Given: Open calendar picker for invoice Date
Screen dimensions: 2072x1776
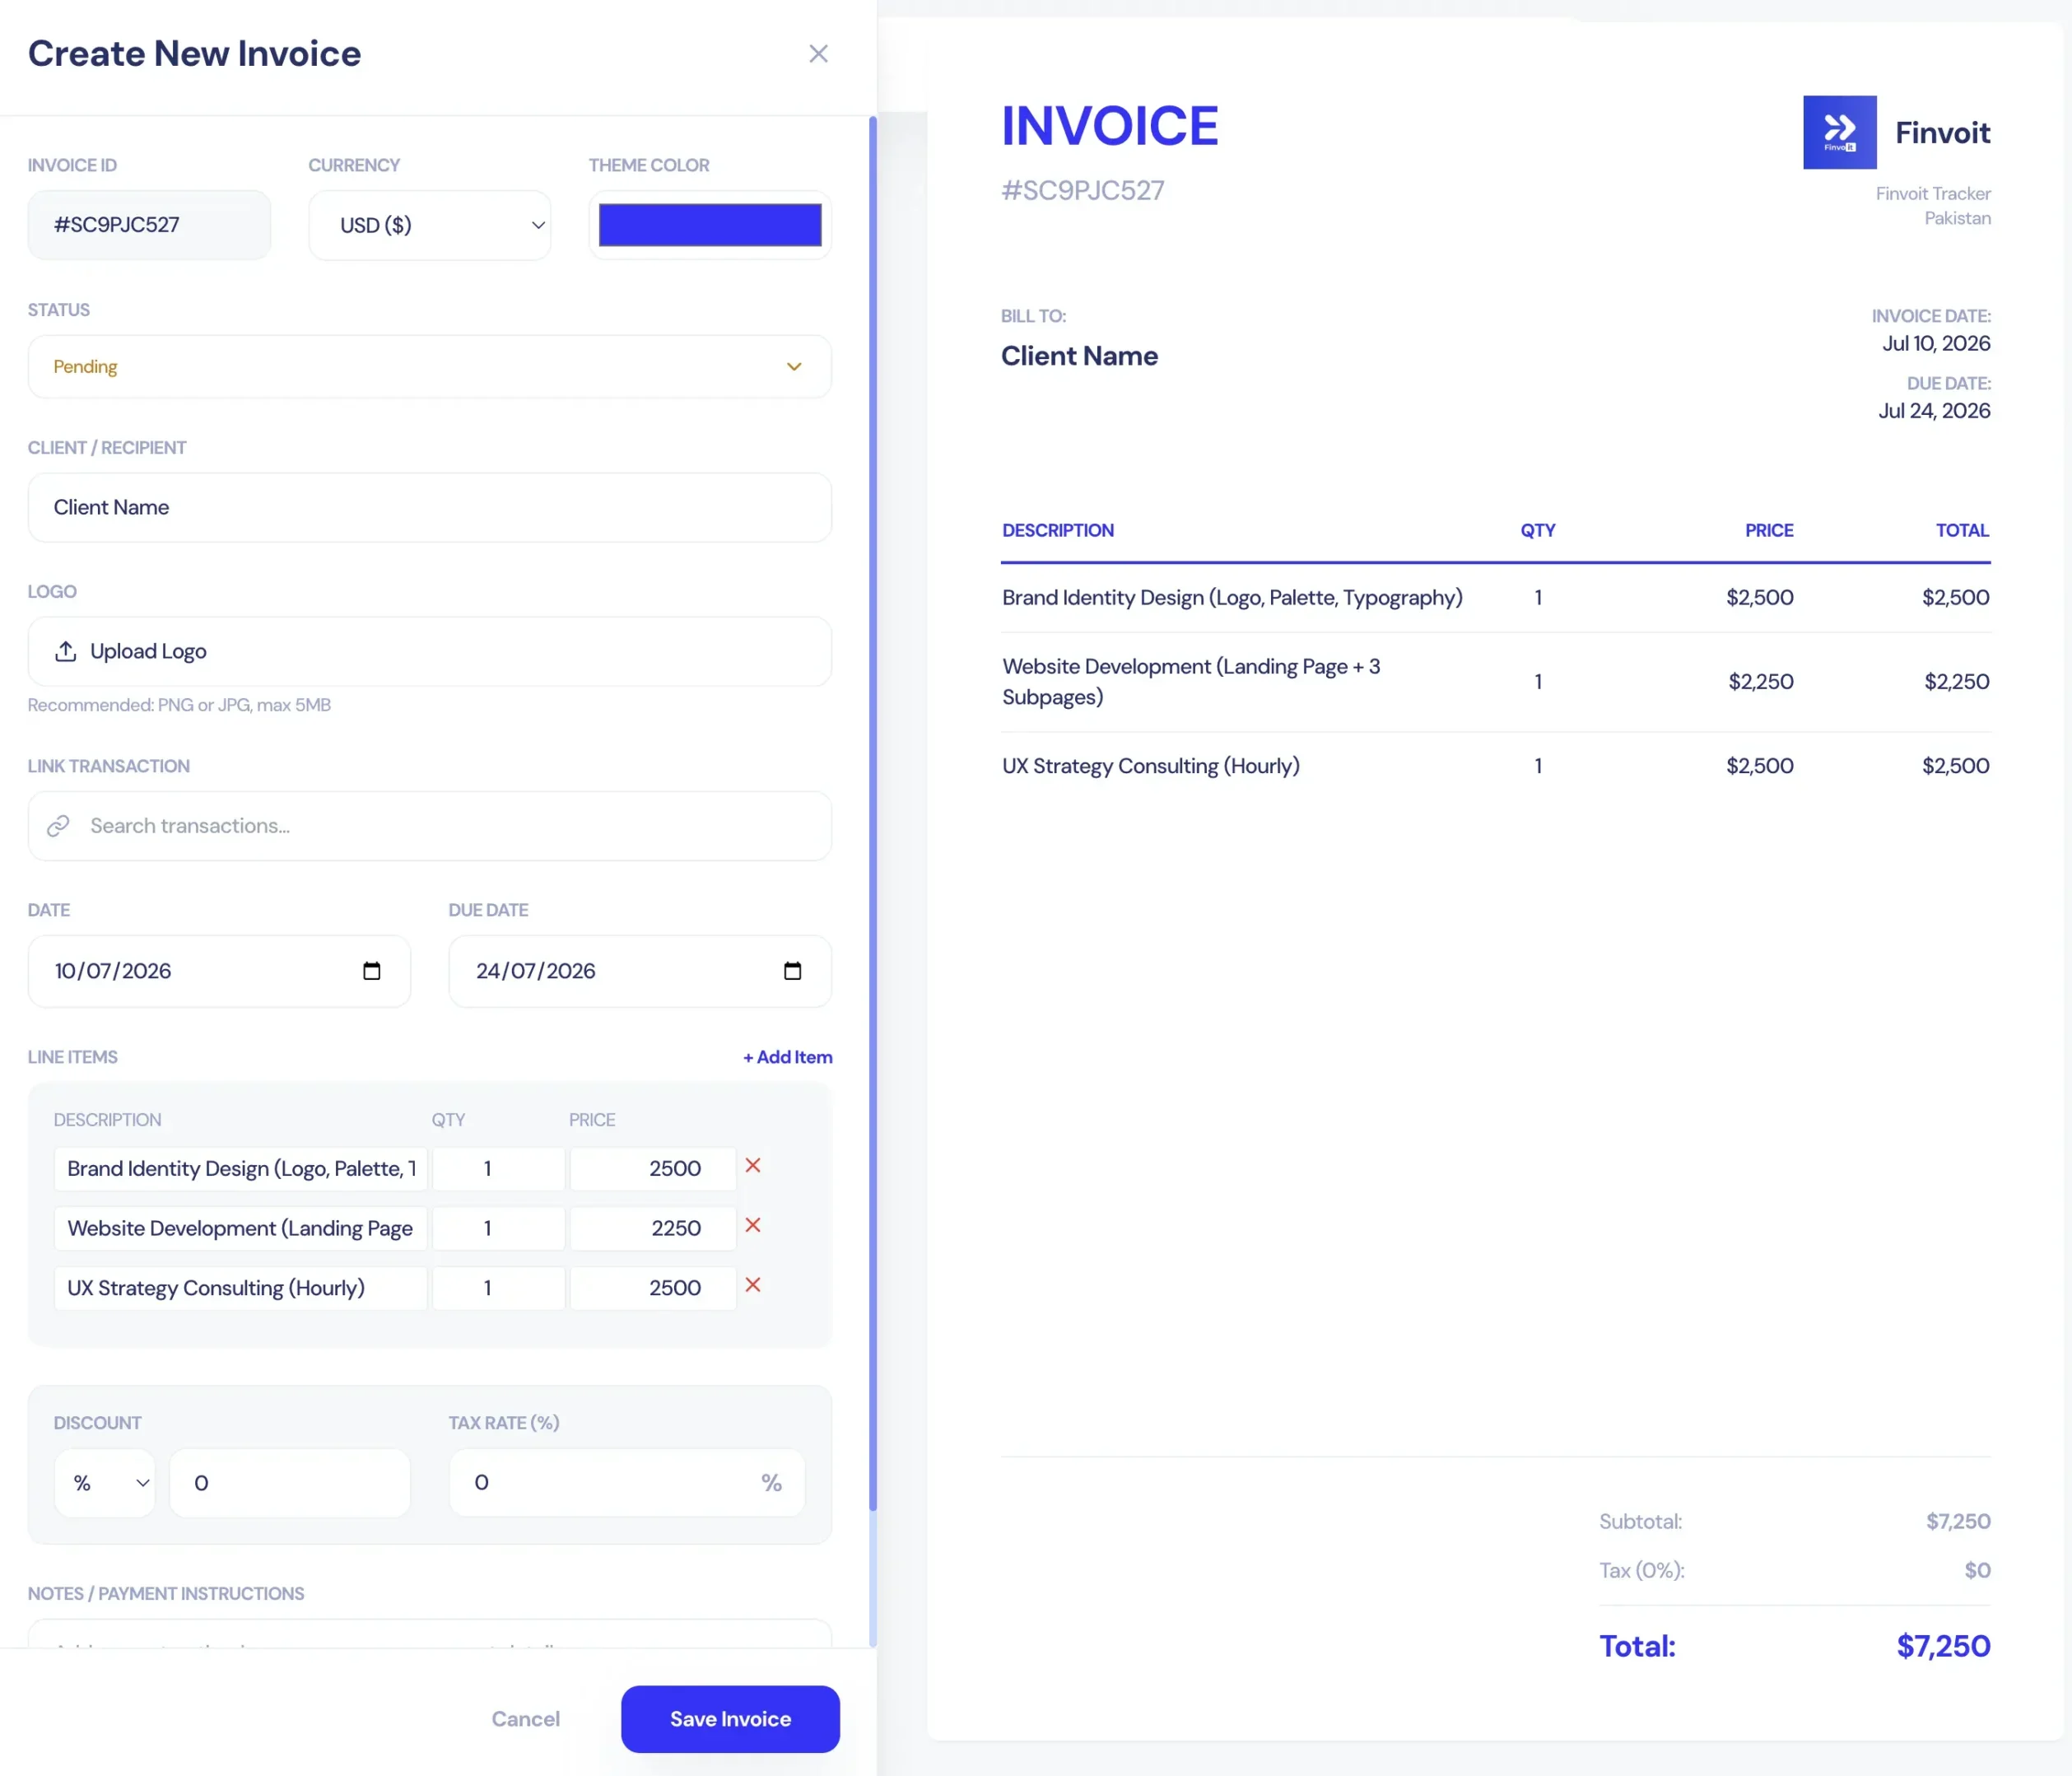Looking at the screenshot, I should point(371,971).
